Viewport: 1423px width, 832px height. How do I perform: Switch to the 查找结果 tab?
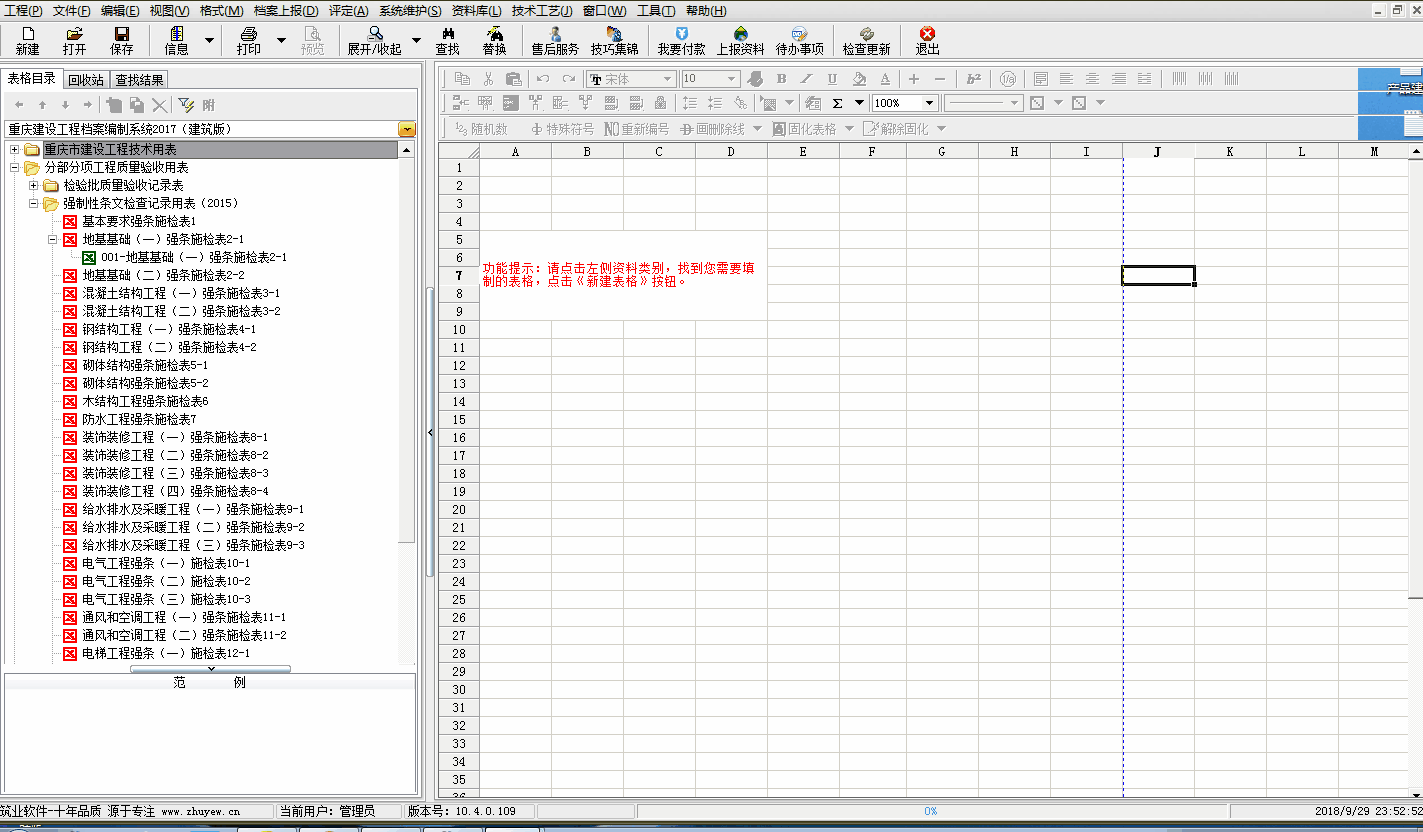pos(139,80)
